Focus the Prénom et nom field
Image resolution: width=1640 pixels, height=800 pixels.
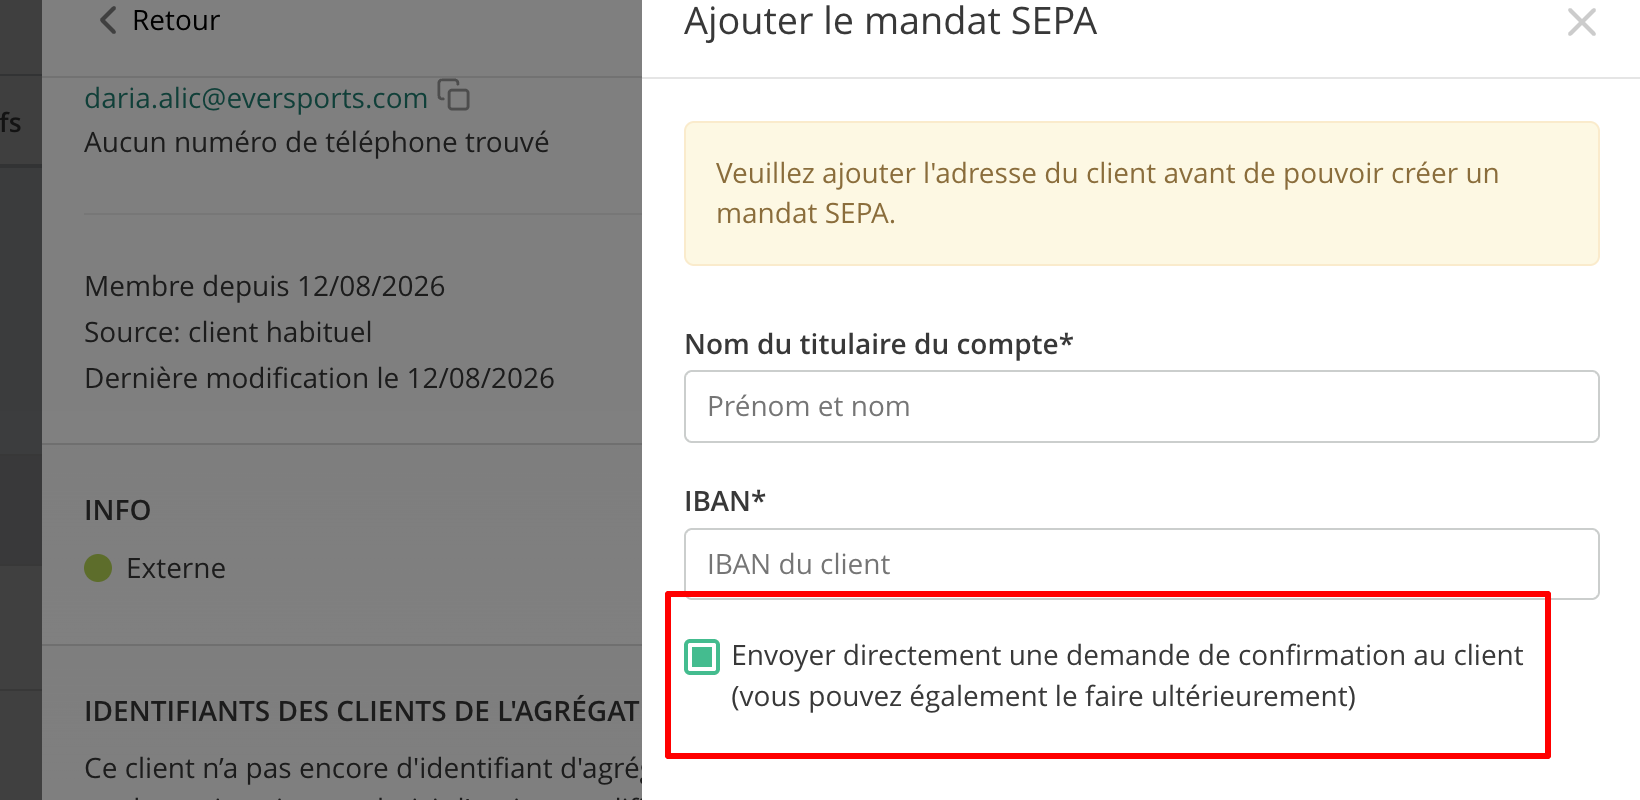point(1141,406)
